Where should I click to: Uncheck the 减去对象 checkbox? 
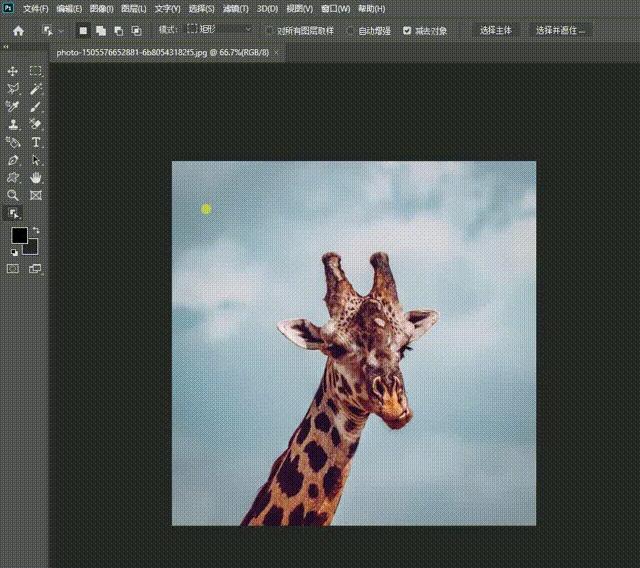pyautogui.click(x=407, y=31)
